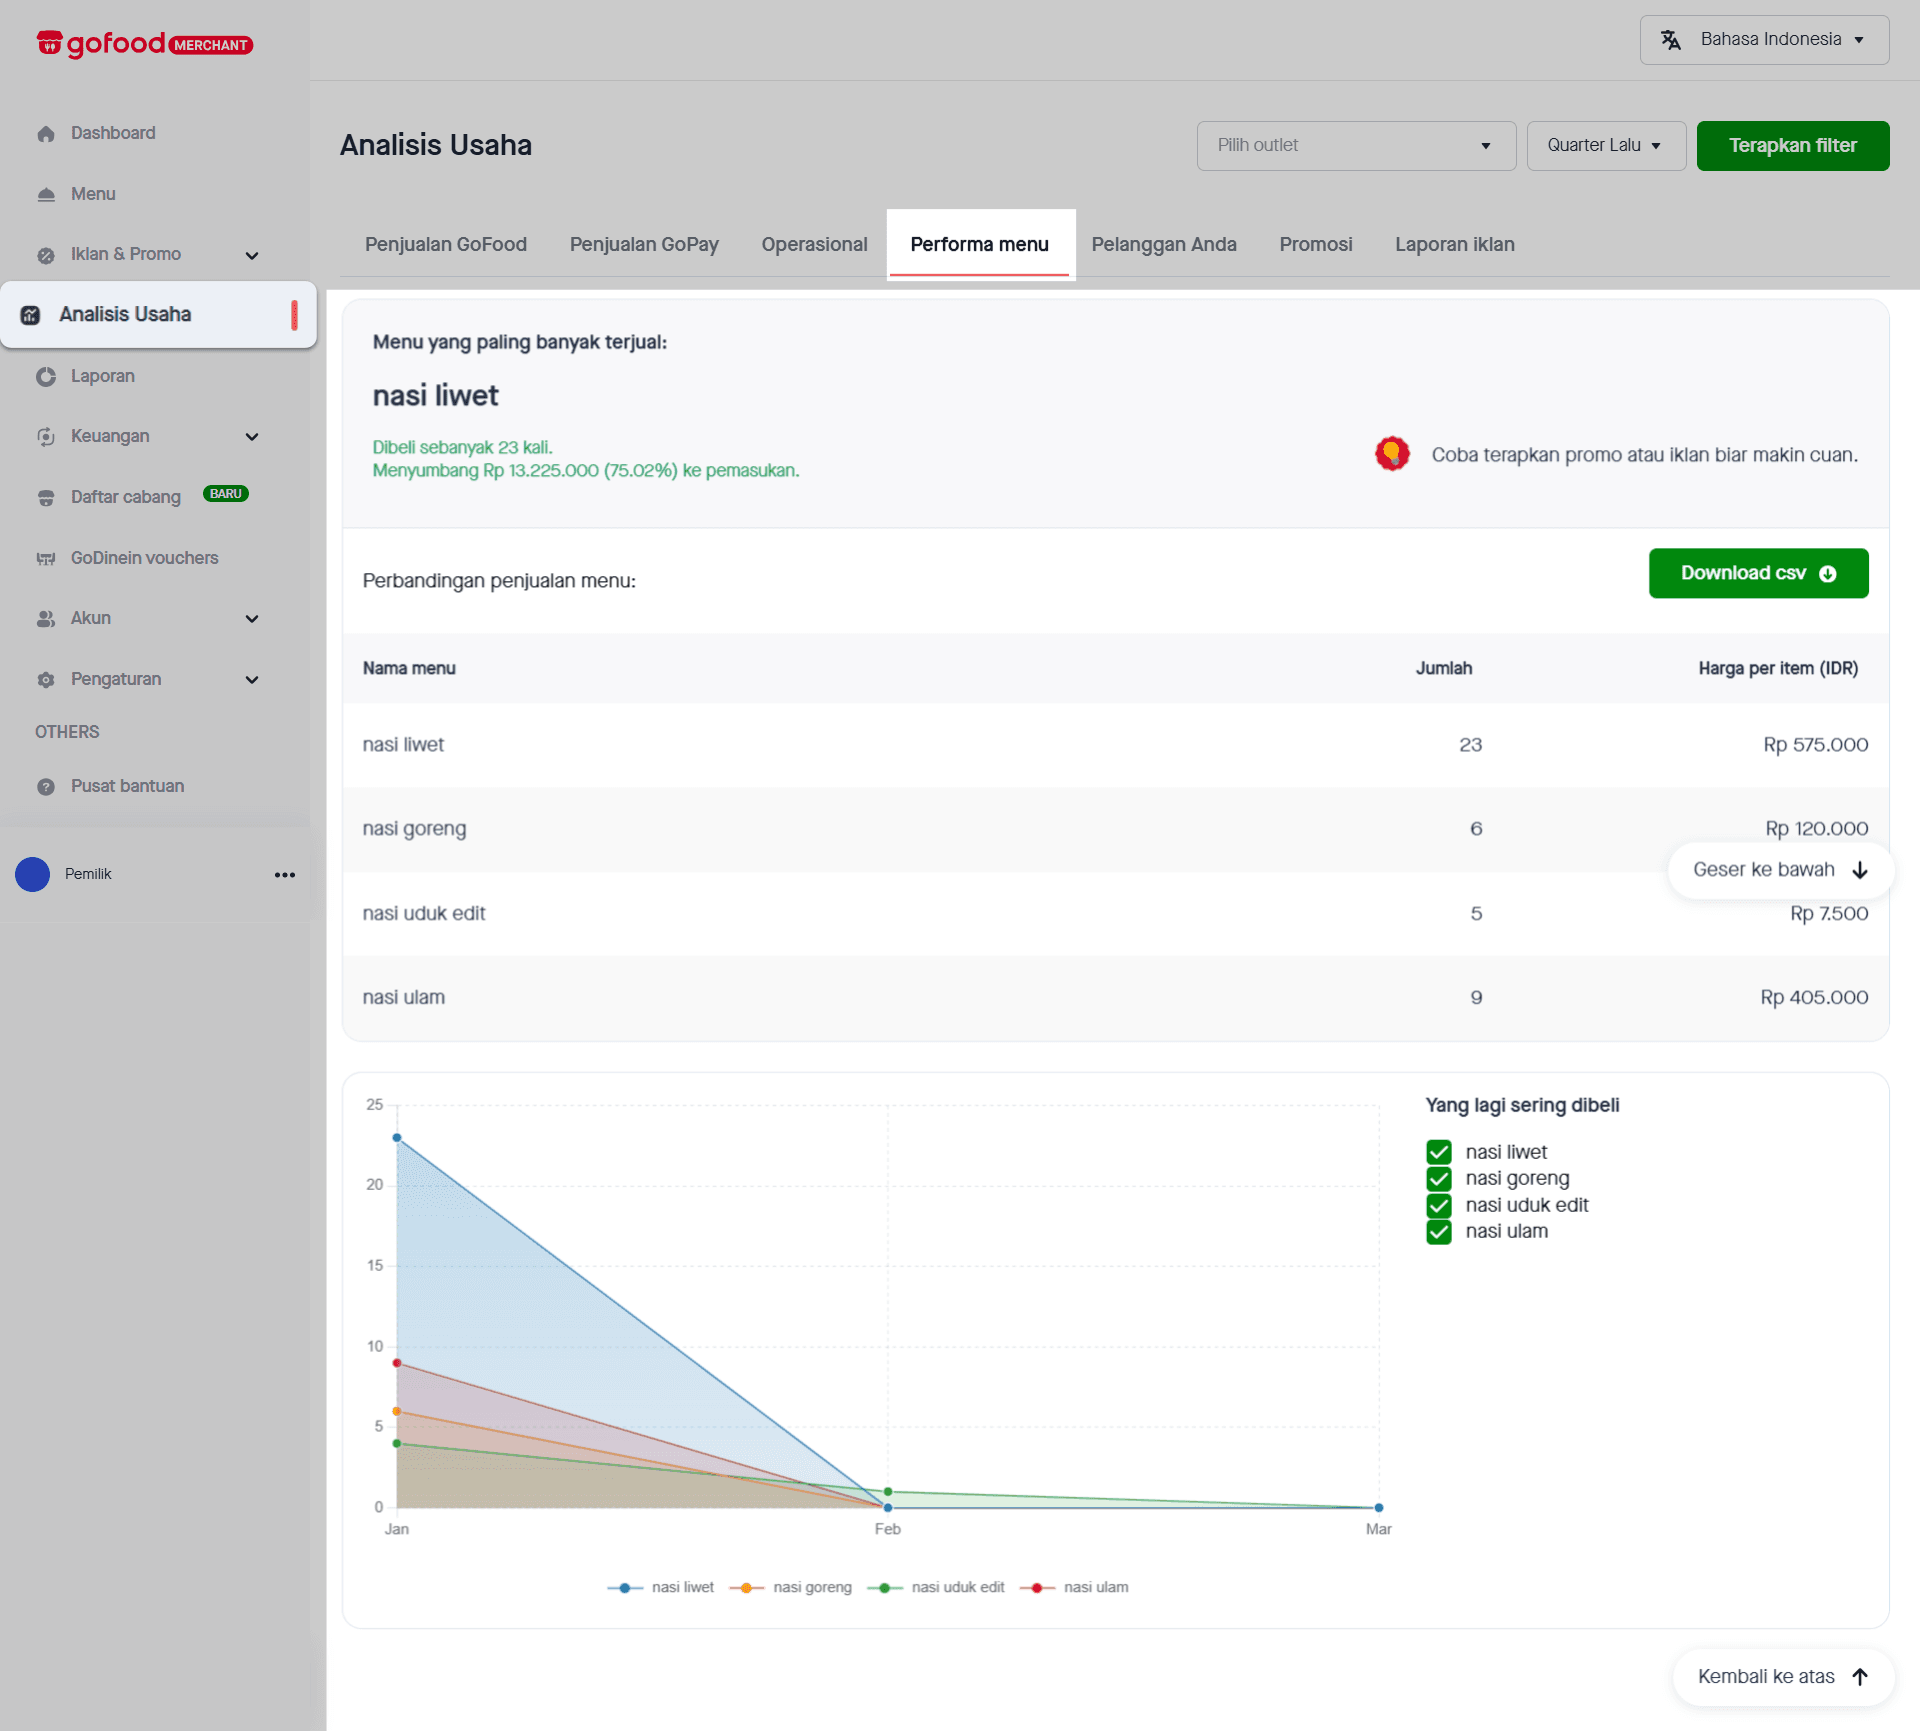1920x1731 pixels.
Task: Click the up arrow in Kembali ke atas
Action: pyautogui.click(x=1860, y=1677)
